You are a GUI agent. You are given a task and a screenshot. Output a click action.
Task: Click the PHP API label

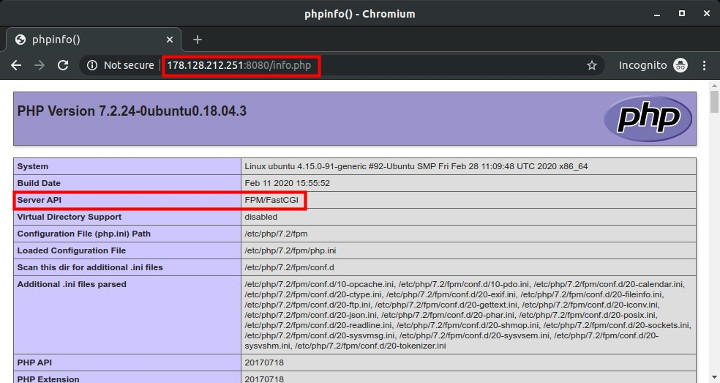34,362
